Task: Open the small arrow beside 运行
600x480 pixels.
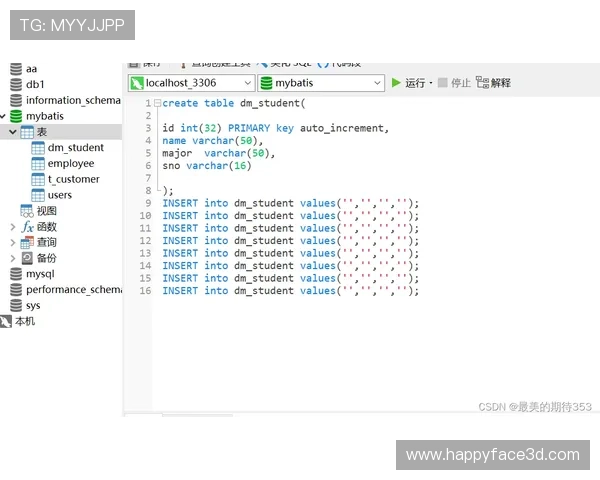Action: pos(431,83)
